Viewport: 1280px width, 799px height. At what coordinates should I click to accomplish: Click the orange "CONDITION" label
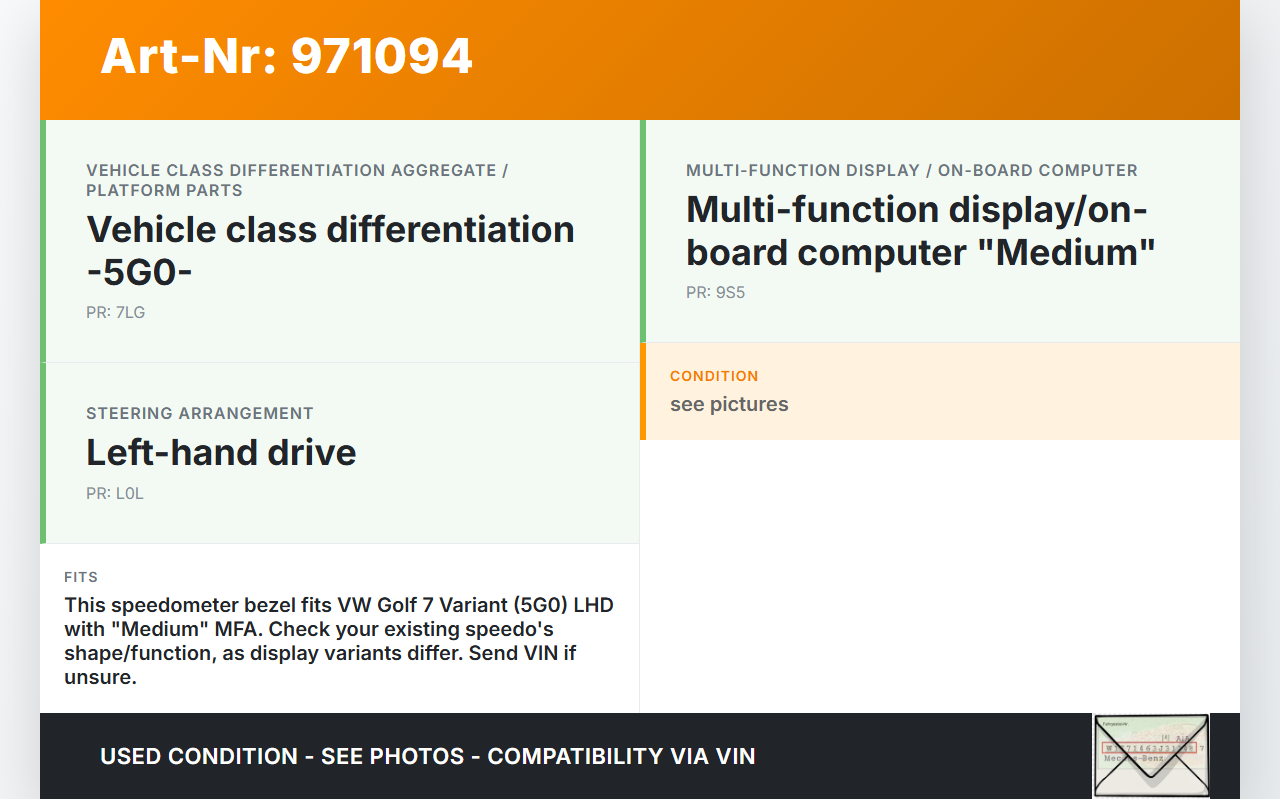tap(714, 376)
